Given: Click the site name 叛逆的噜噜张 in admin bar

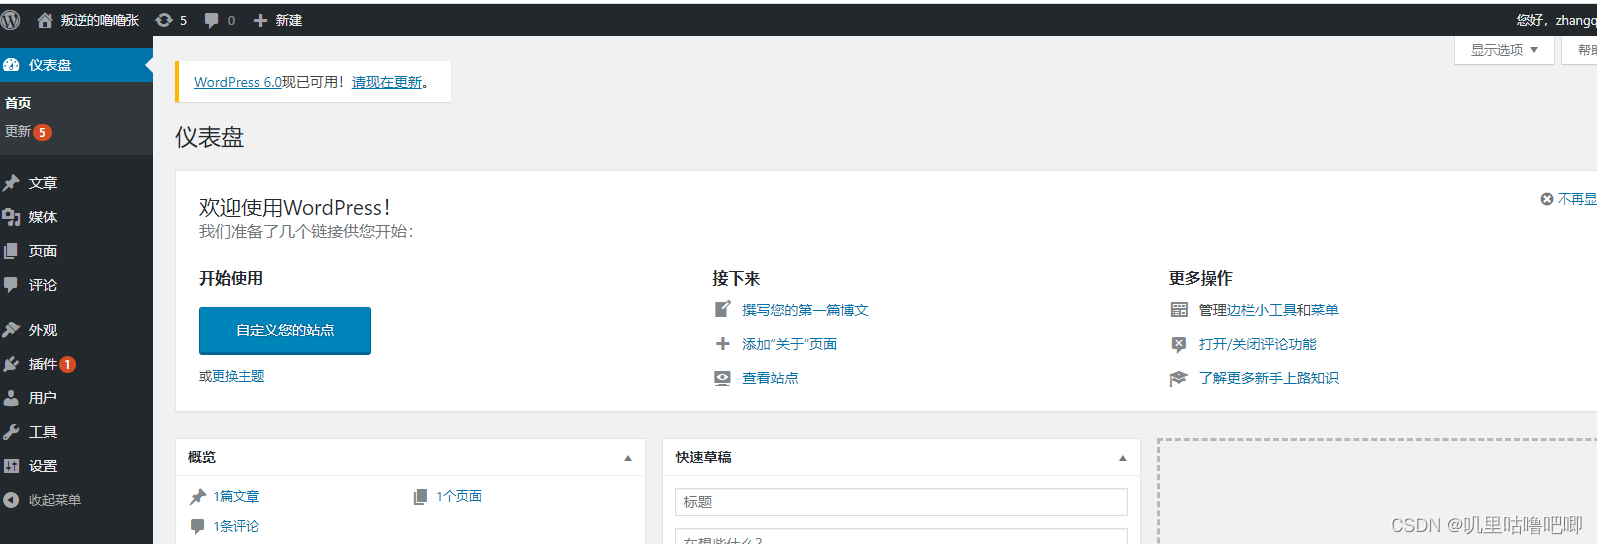Looking at the screenshot, I should (x=100, y=20).
